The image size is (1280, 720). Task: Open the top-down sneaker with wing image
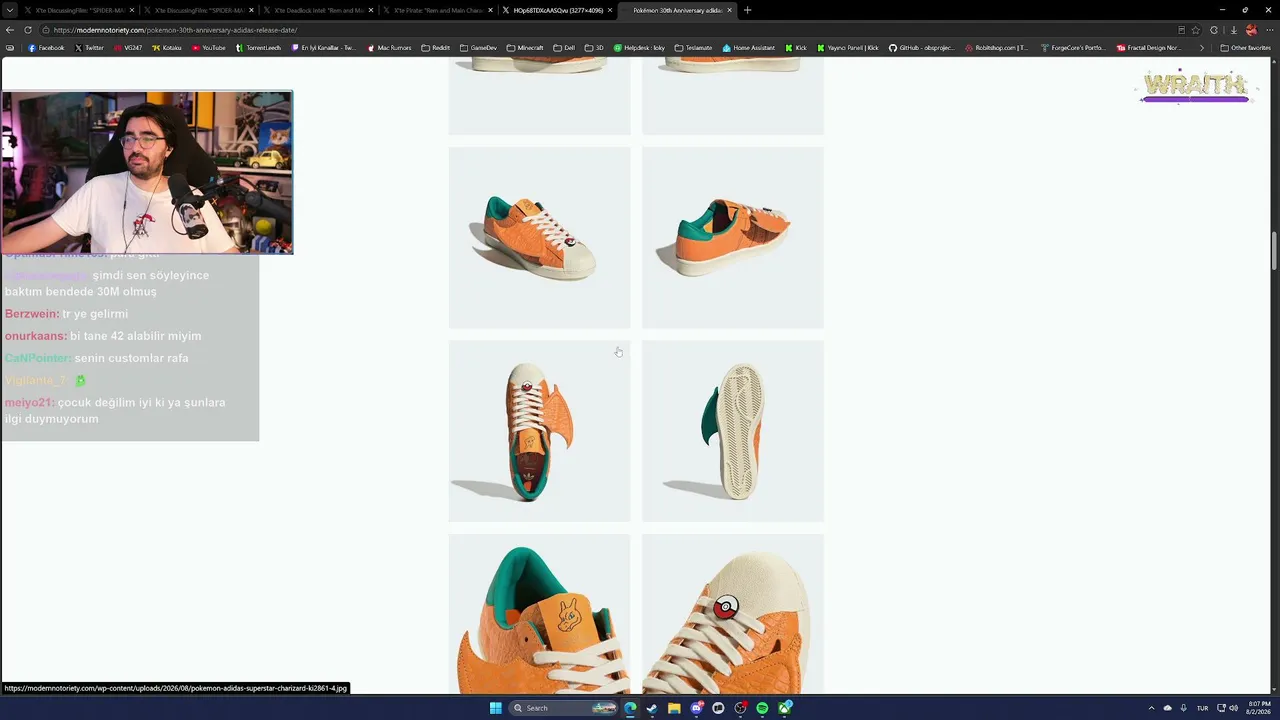[x=539, y=431]
